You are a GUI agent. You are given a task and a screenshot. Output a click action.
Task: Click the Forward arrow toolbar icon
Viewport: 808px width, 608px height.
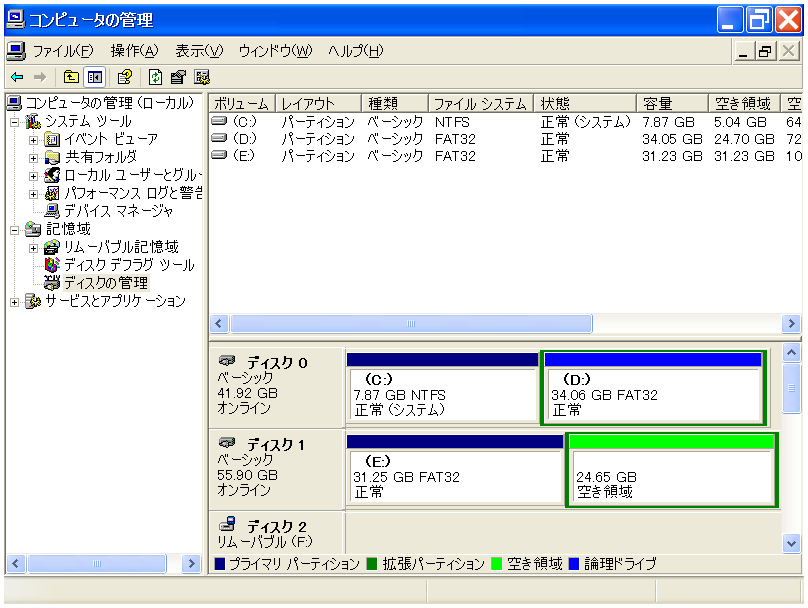point(40,77)
